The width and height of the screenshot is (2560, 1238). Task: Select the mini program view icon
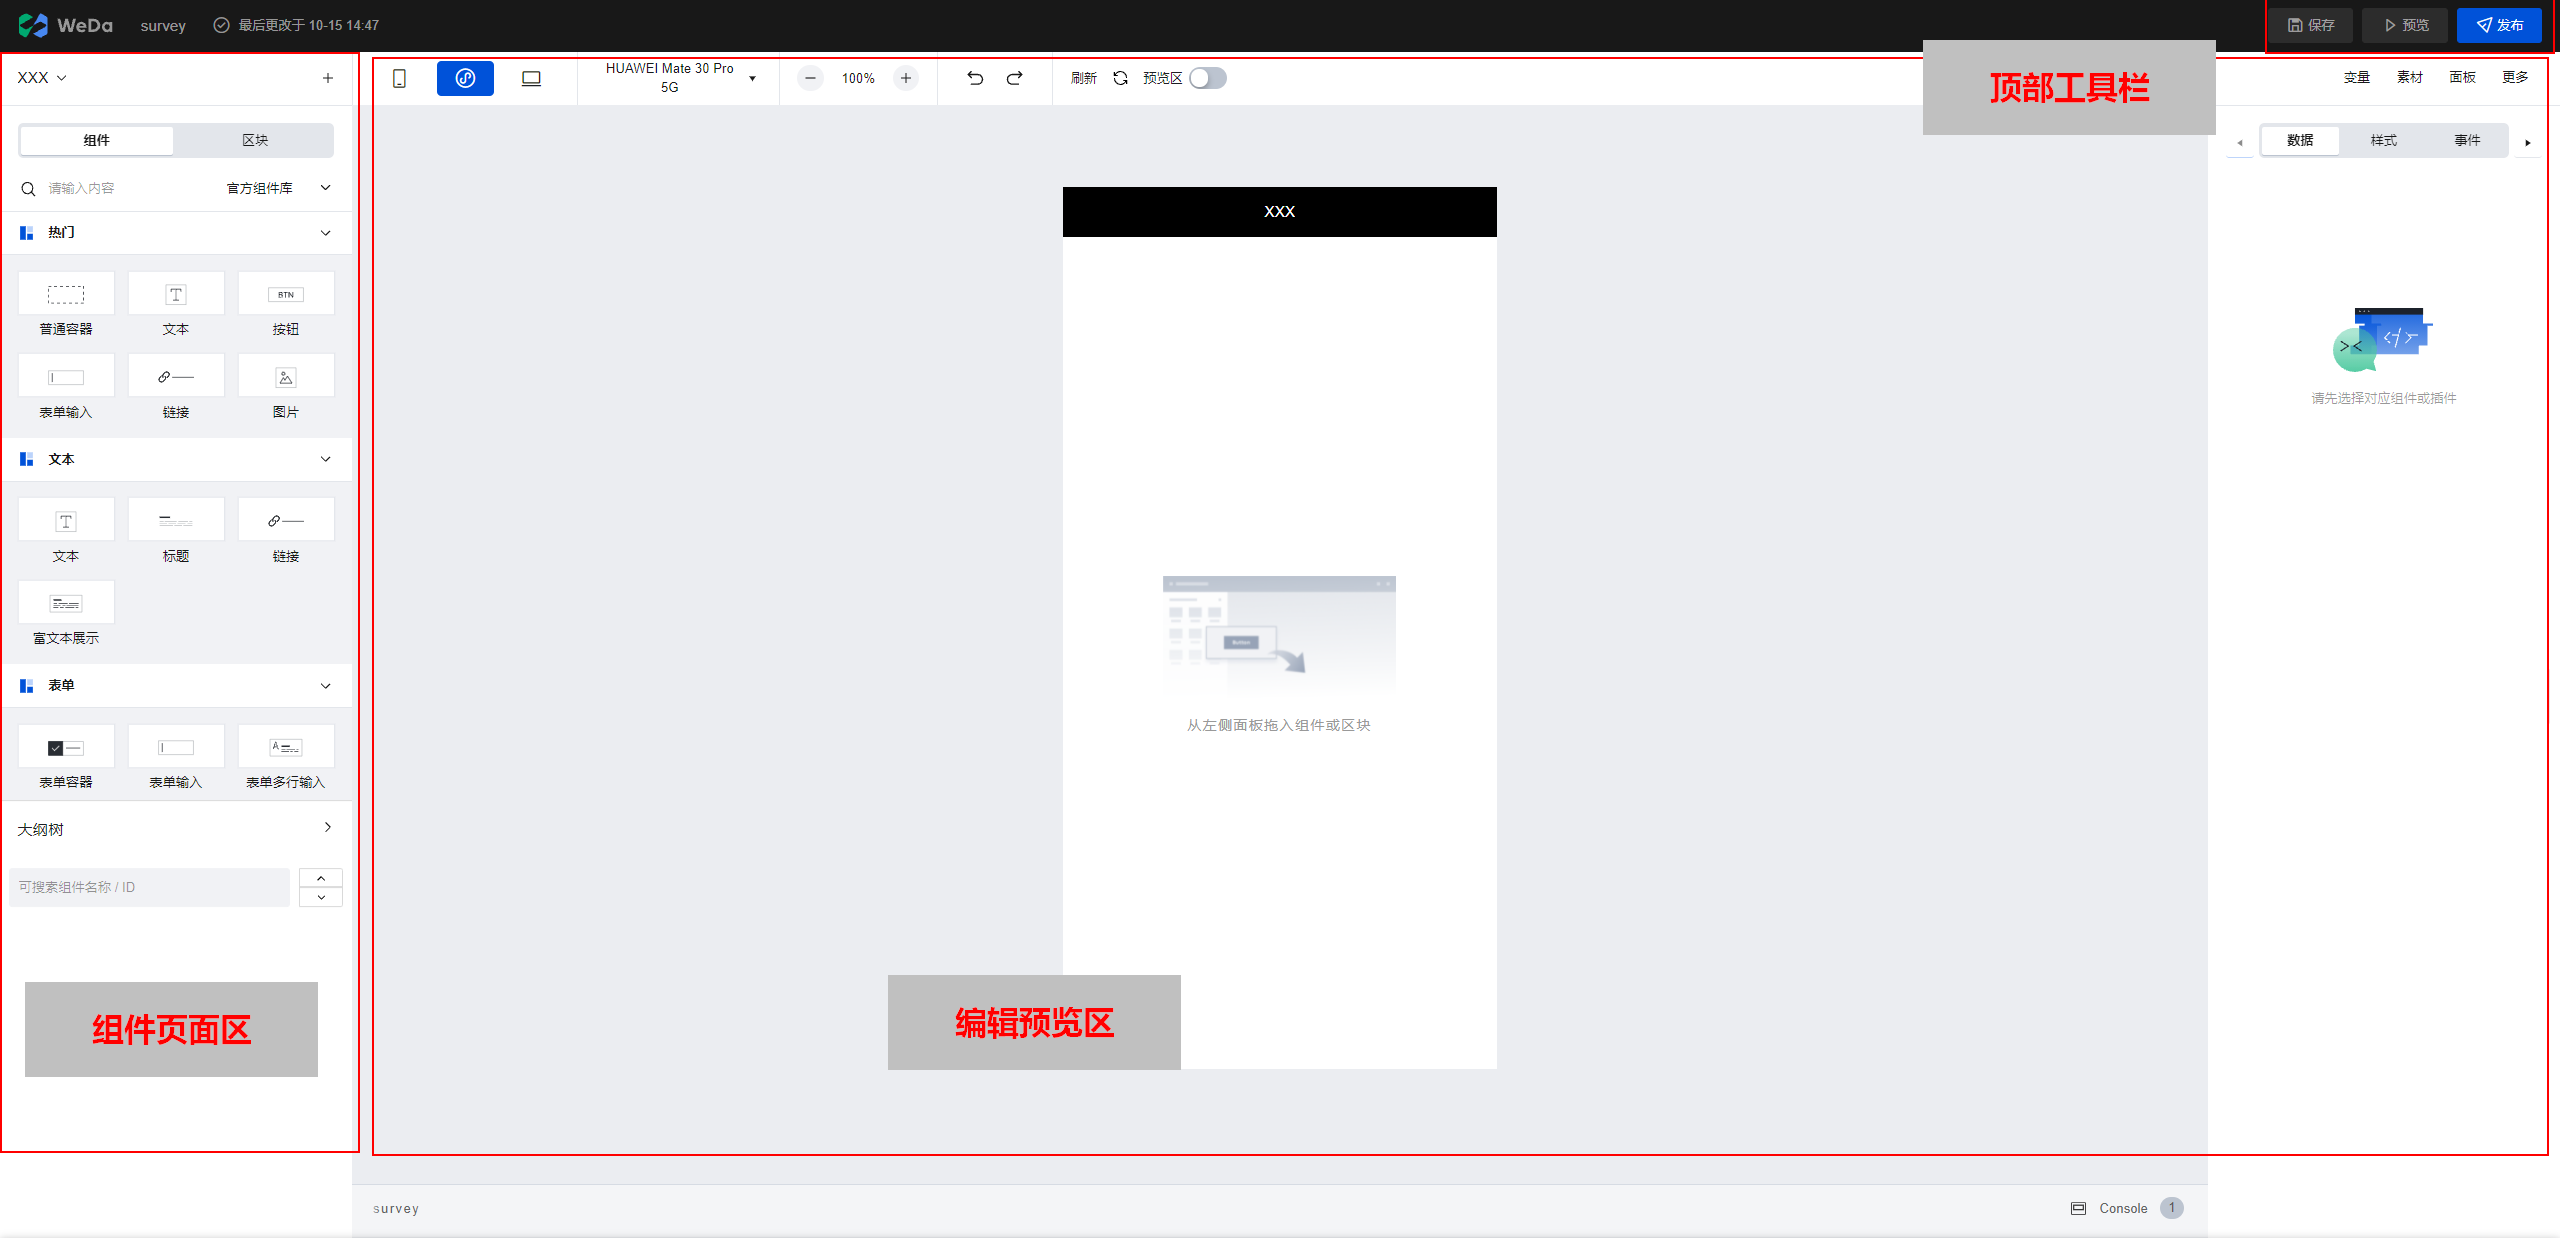click(465, 78)
